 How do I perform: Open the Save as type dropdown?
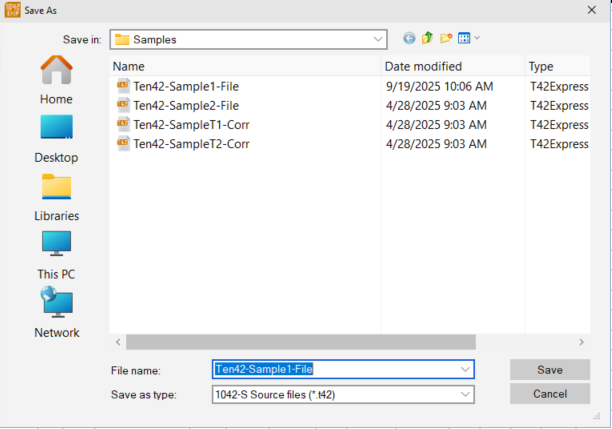[465, 394]
